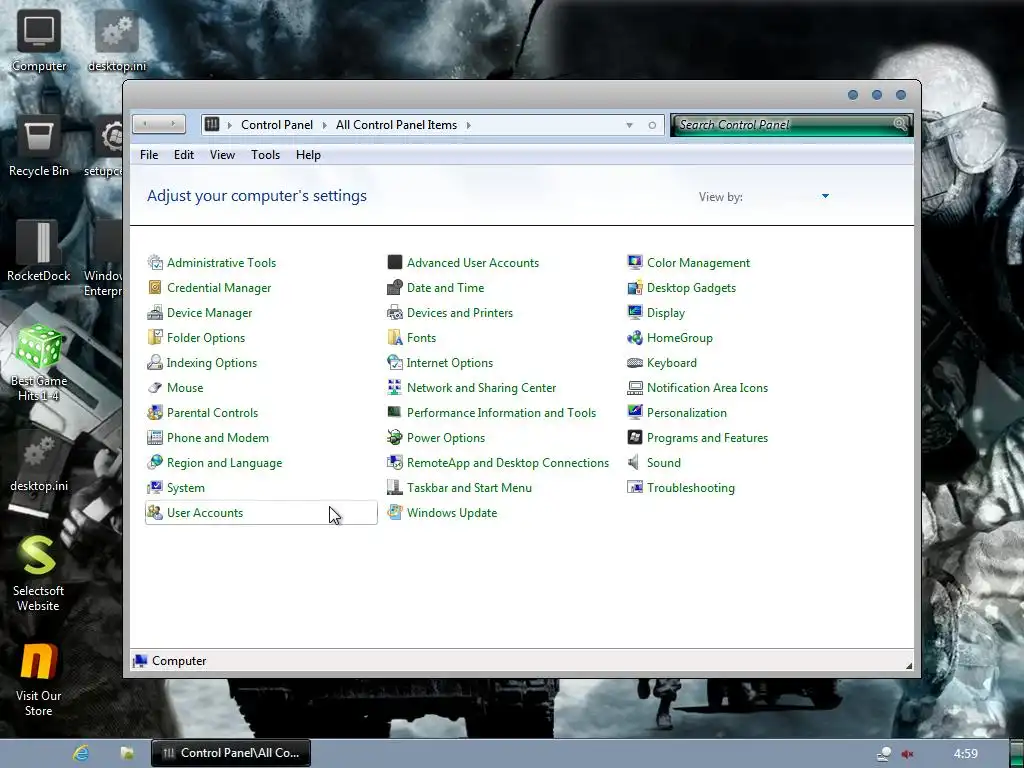Go back with the navigation arrow
This screenshot has width=1024, height=768.
146,124
